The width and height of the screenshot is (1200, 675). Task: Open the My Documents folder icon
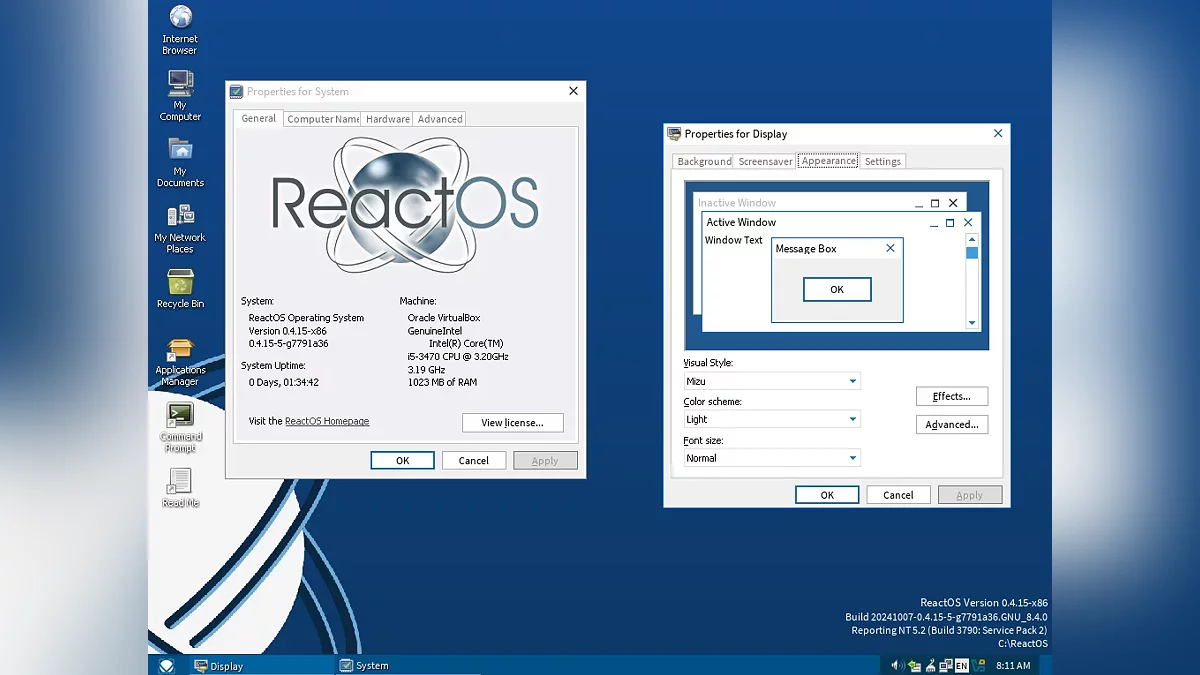tap(180, 150)
